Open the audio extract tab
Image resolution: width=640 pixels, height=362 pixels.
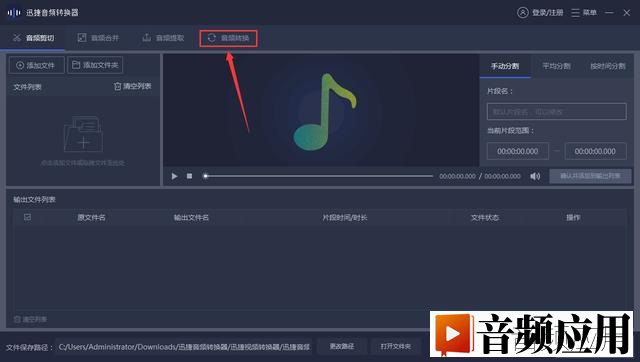point(163,38)
